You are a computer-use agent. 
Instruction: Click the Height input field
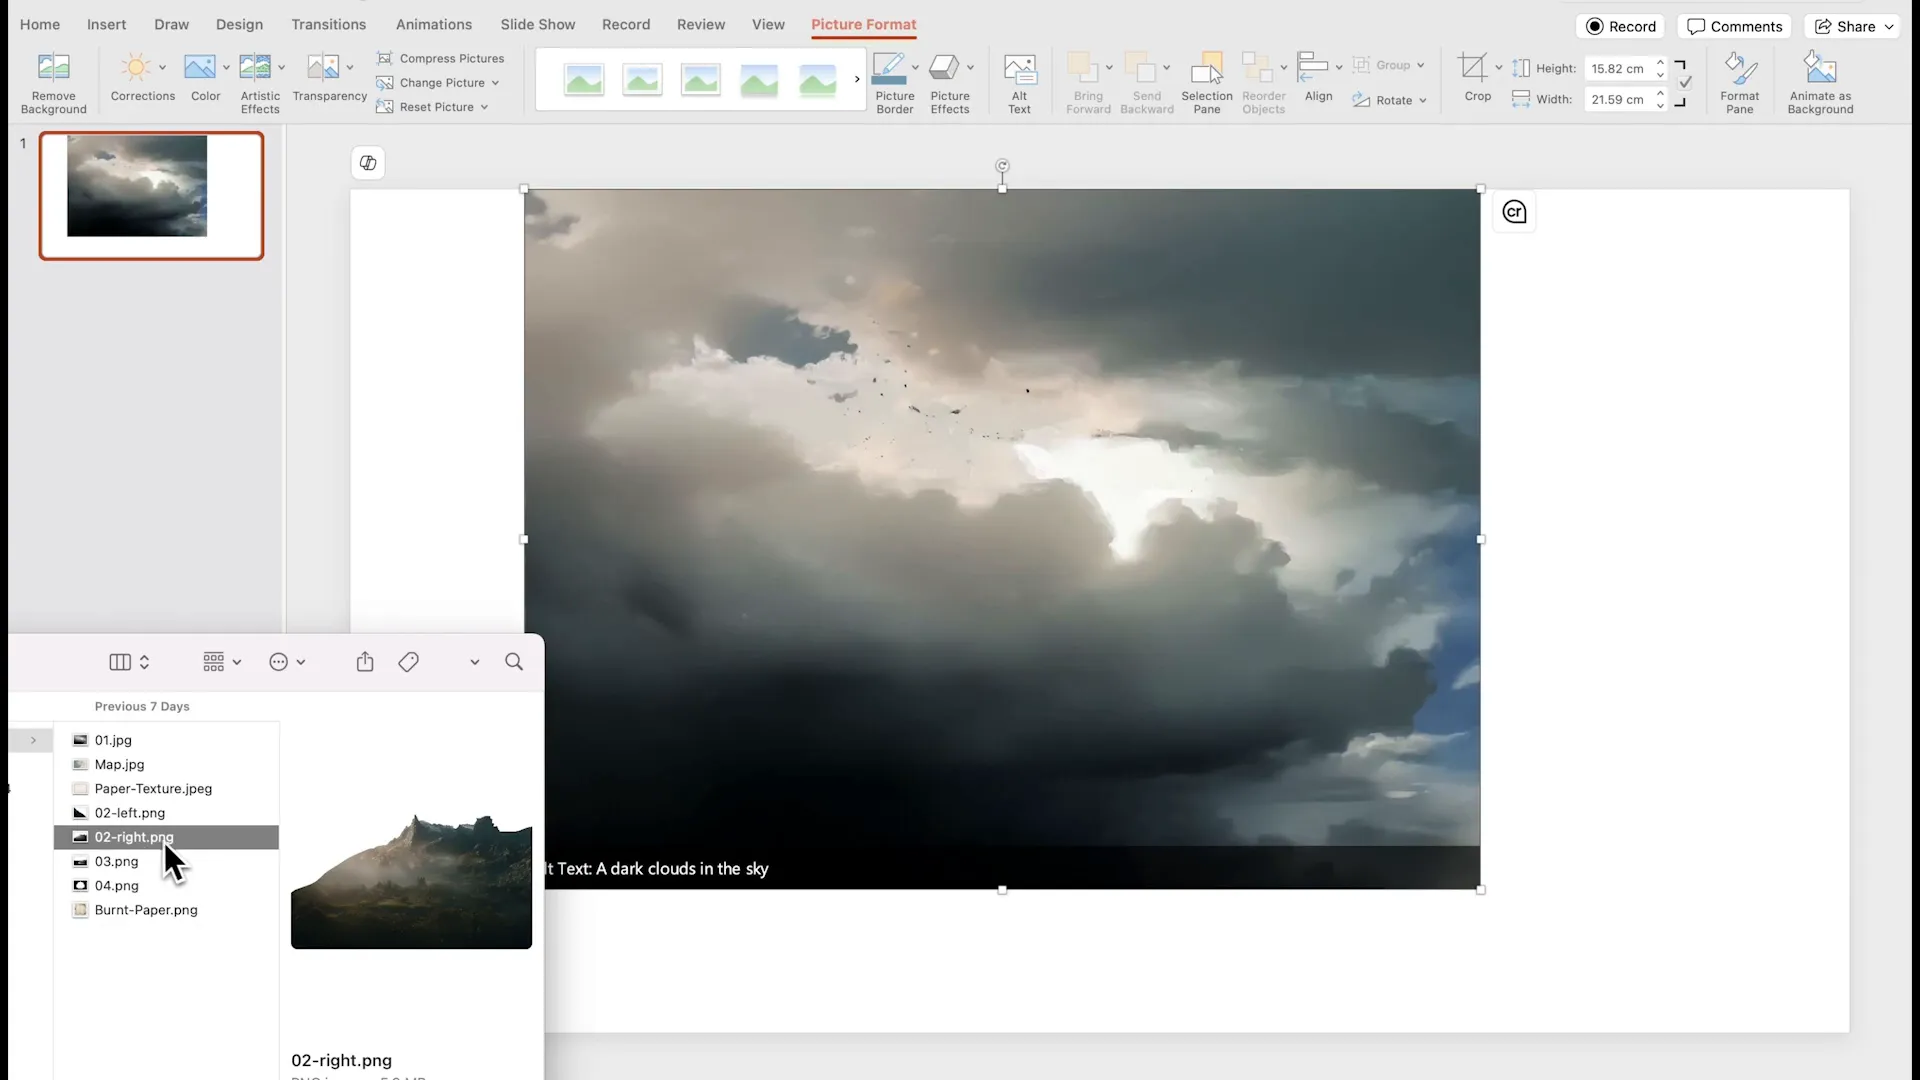pos(1618,69)
